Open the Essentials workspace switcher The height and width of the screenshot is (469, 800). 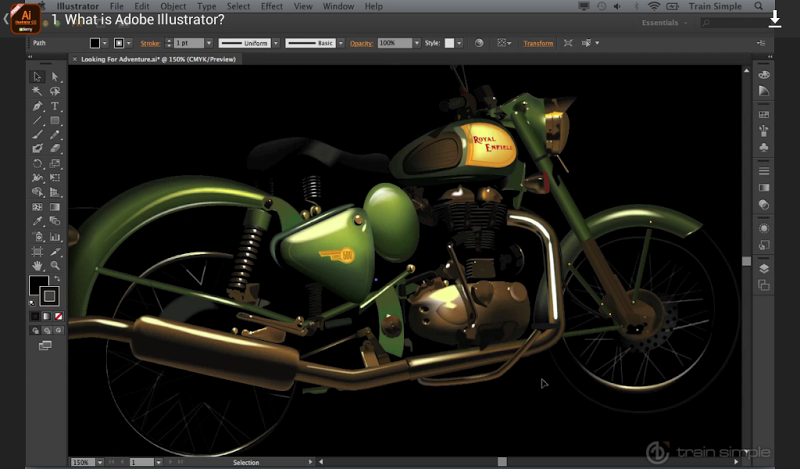tap(665, 22)
